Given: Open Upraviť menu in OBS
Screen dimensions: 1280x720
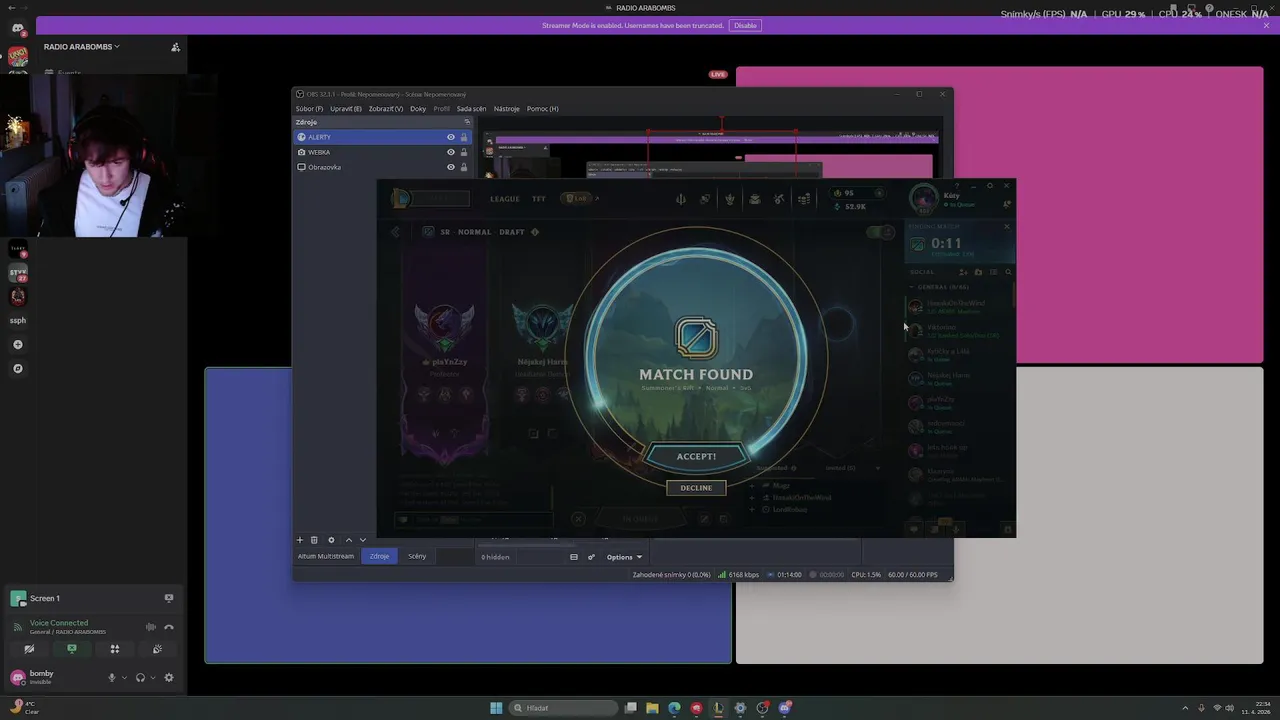Looking at the screenshot, I should pos(345,108).
